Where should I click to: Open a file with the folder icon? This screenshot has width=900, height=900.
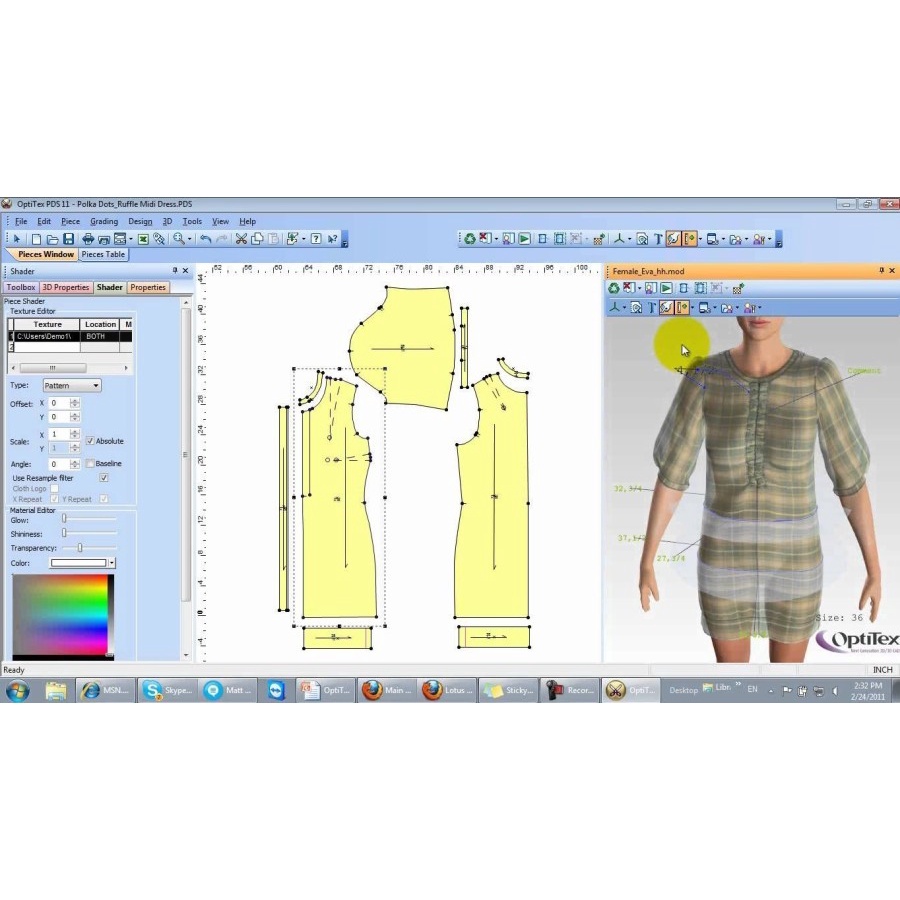tap(52, 239)
